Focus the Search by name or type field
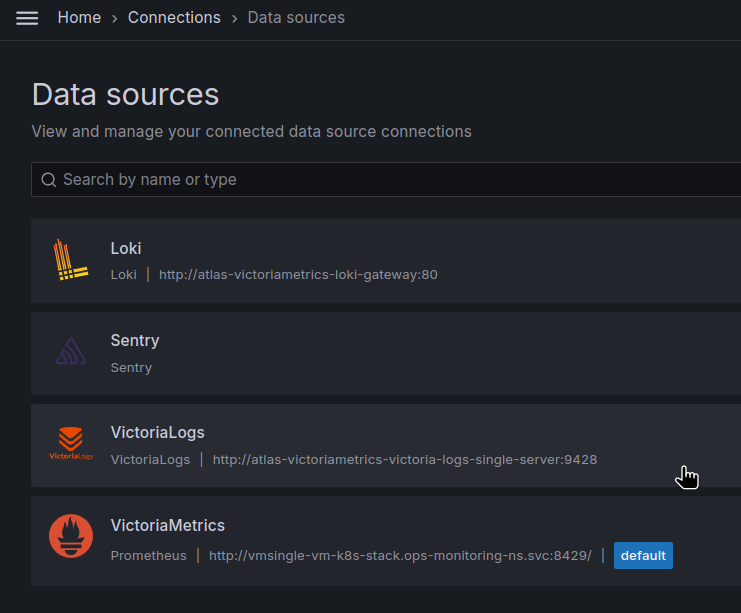 (x=386, y=180)
